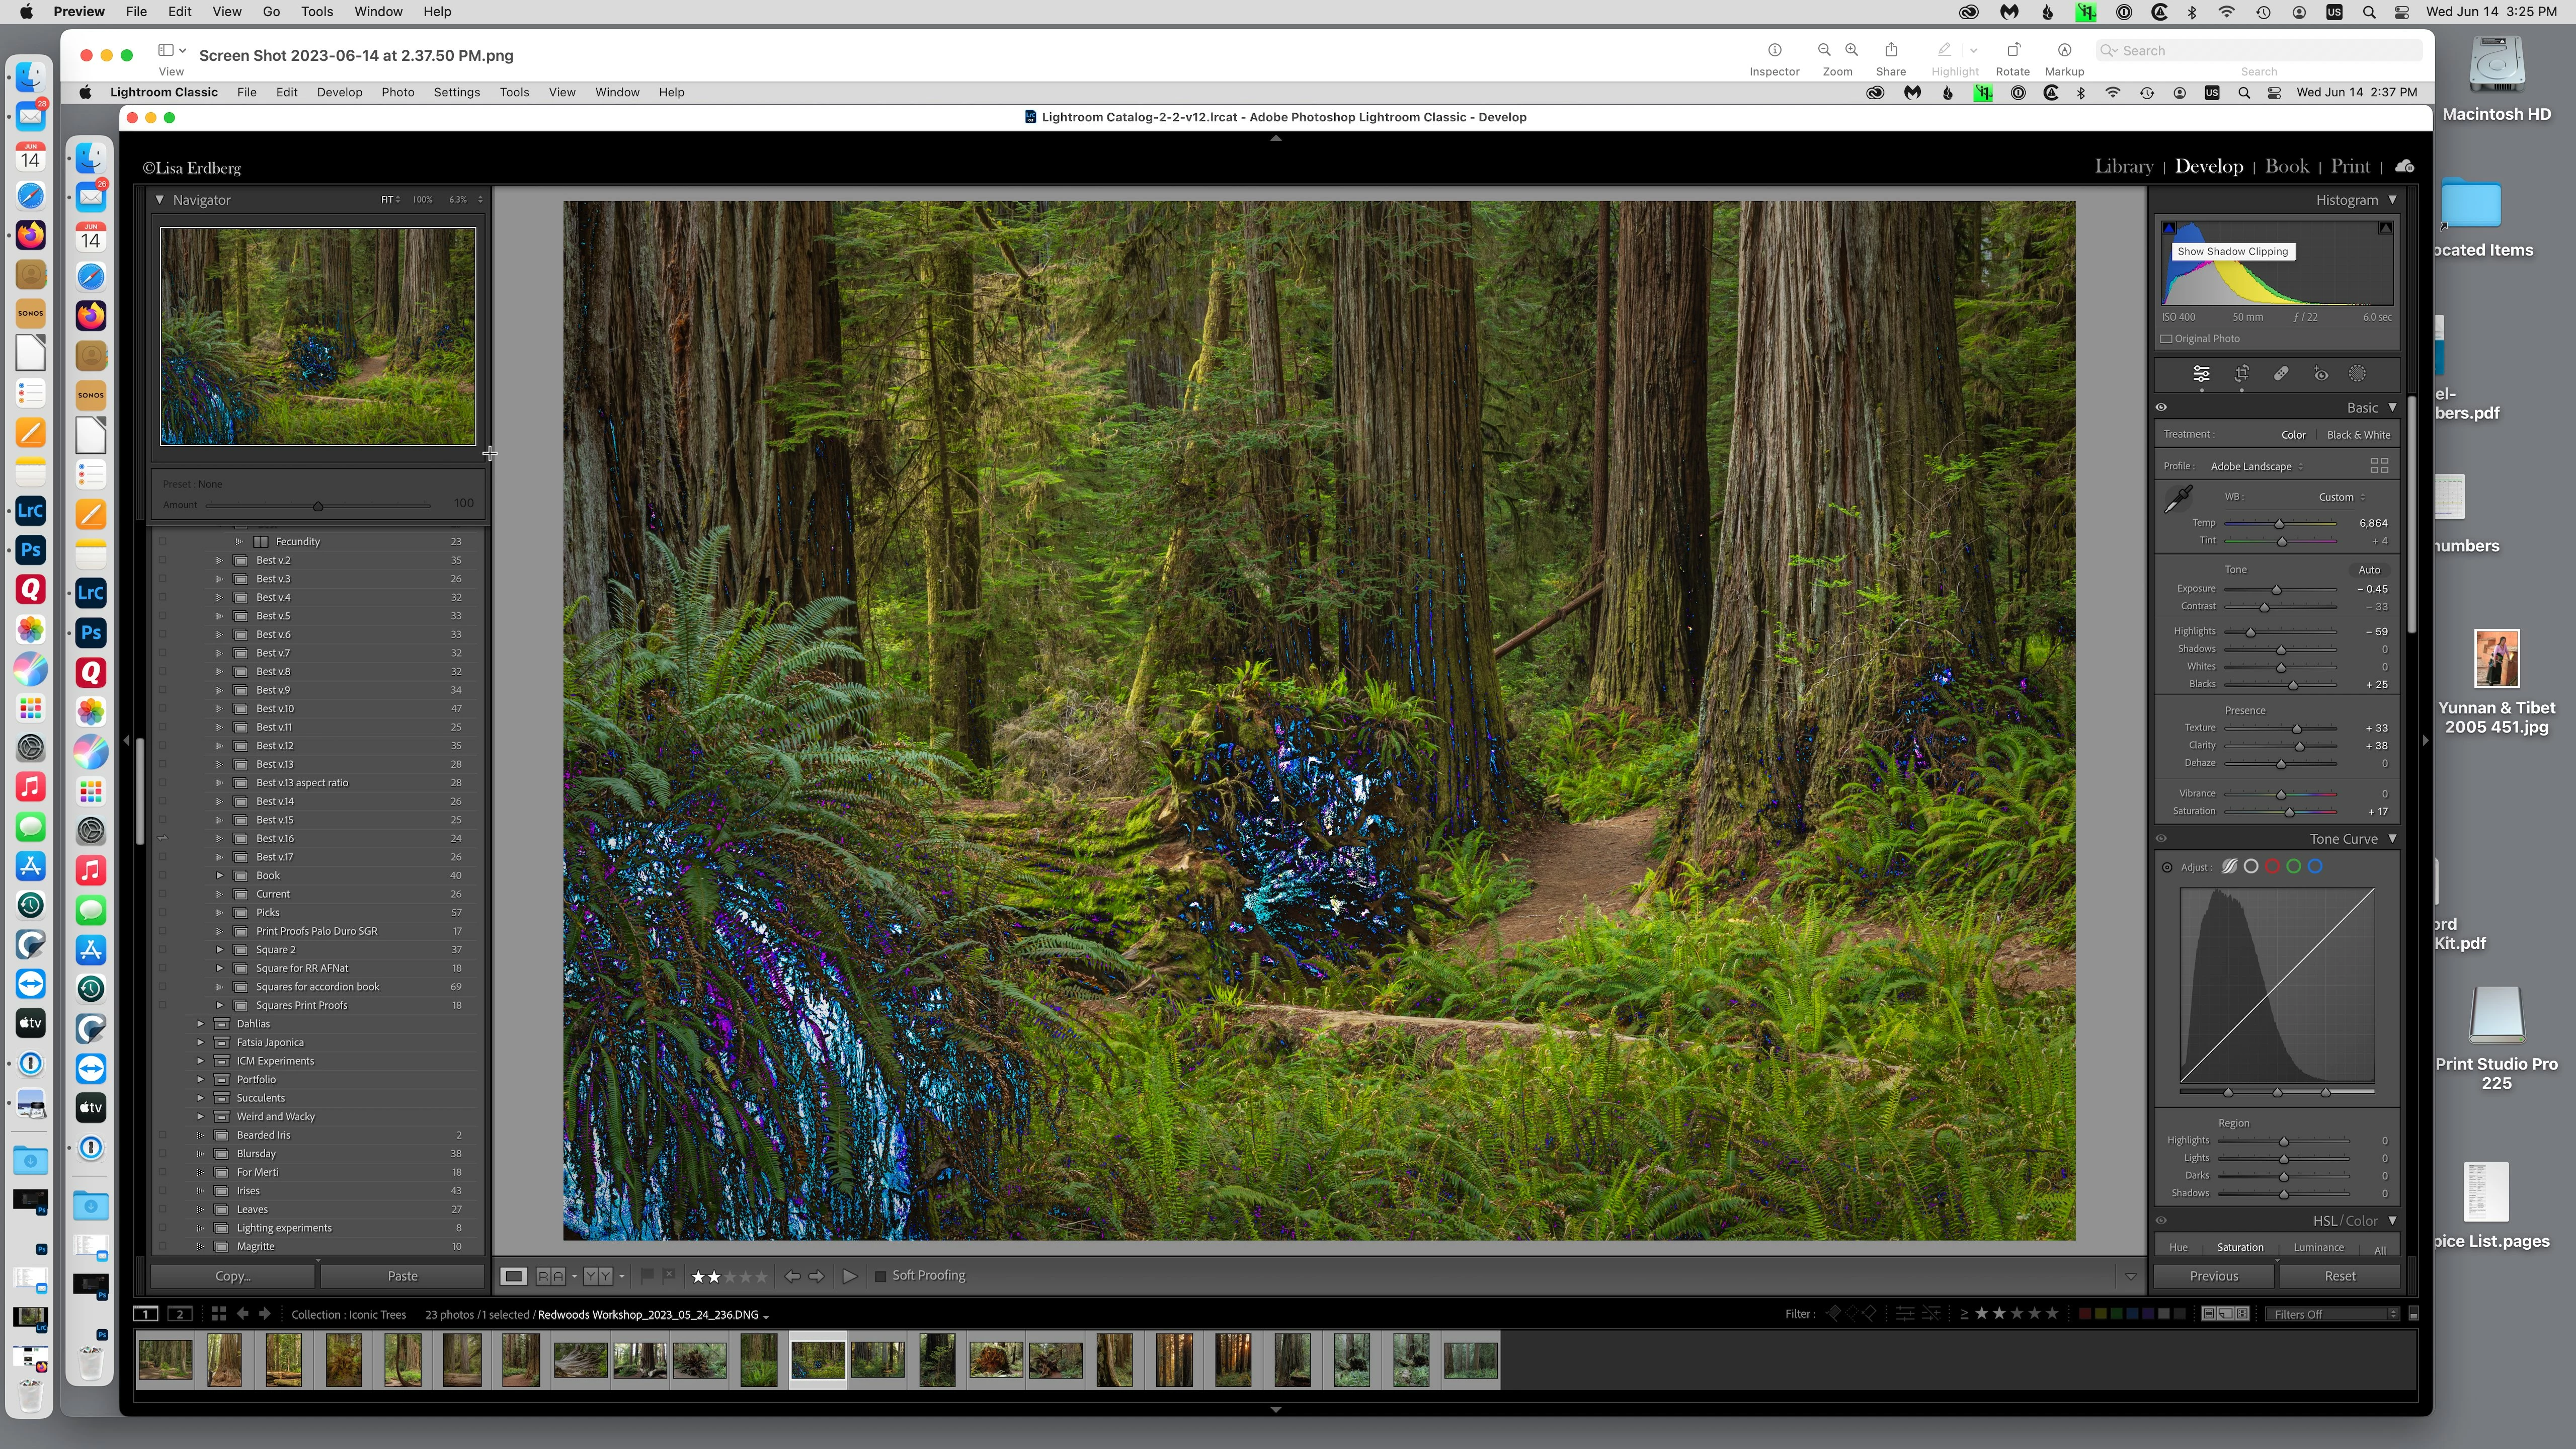2576x1449 pixels.
Task: Select the Crop Overlay tool icon
Action: (2241, 374)
